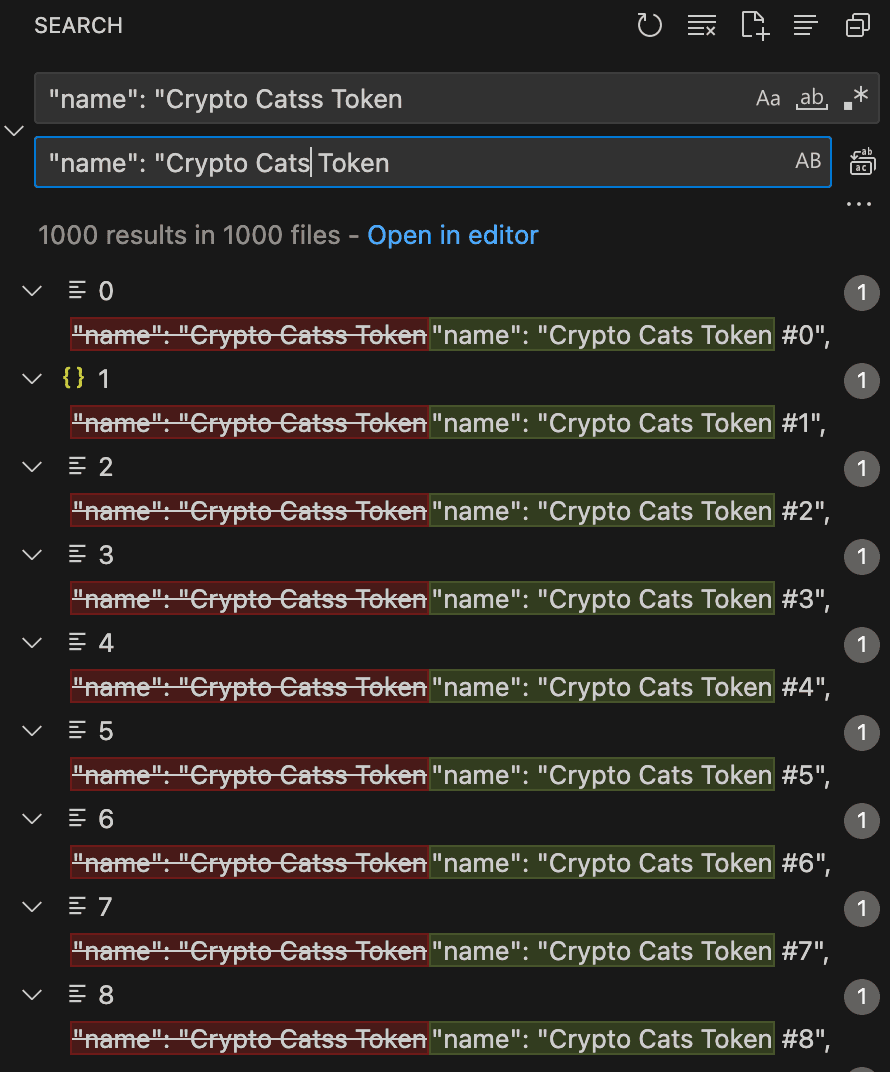Click into the search query input field
890x1072 pixels.
(390, 99)
